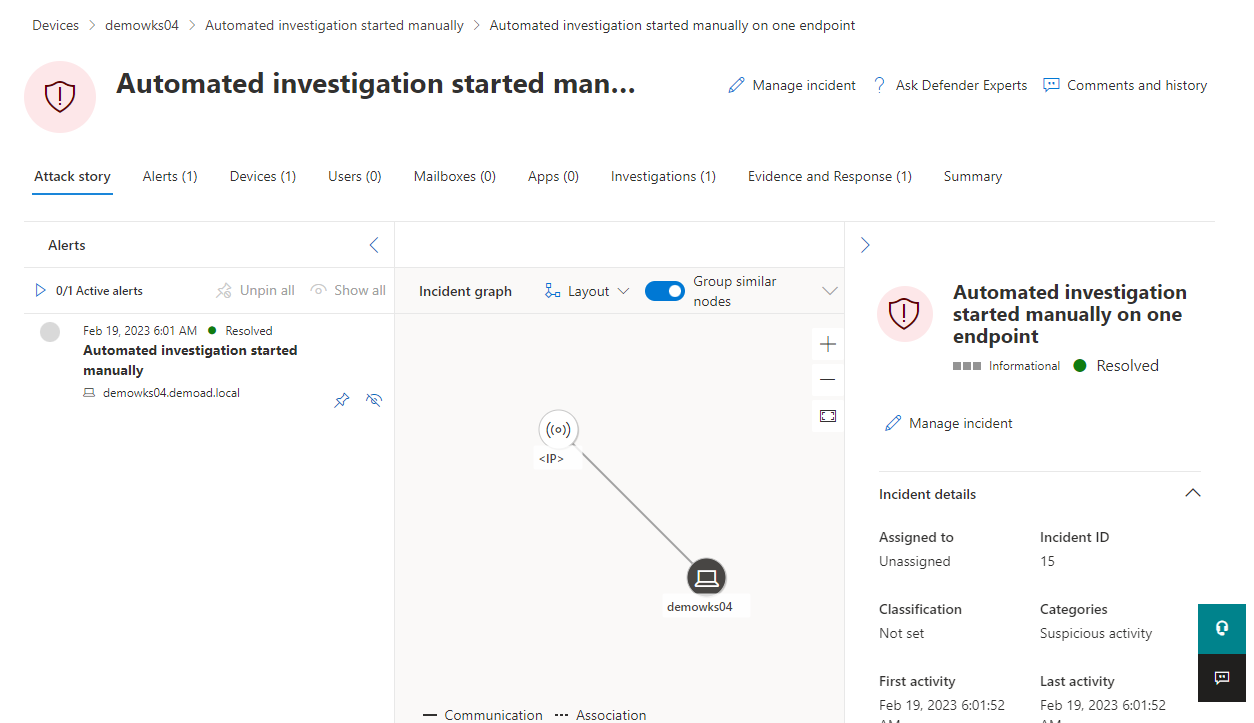Collapse the Incident details section
Image resolution: width=1254 pixels, height=723 pixels.
click(x=1192, y=493)
